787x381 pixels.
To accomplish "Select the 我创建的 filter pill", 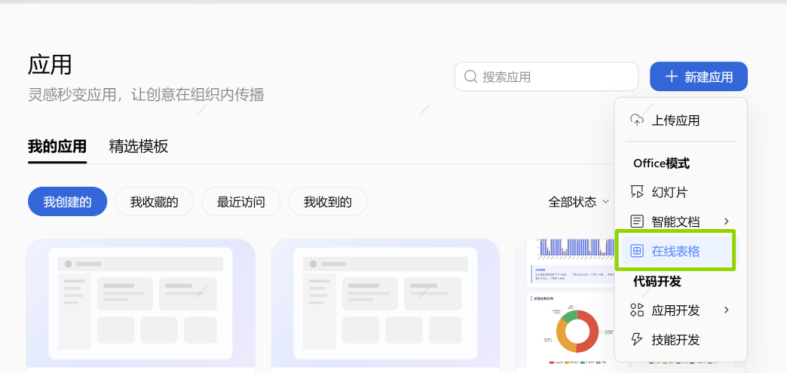I will click(67, 202).
